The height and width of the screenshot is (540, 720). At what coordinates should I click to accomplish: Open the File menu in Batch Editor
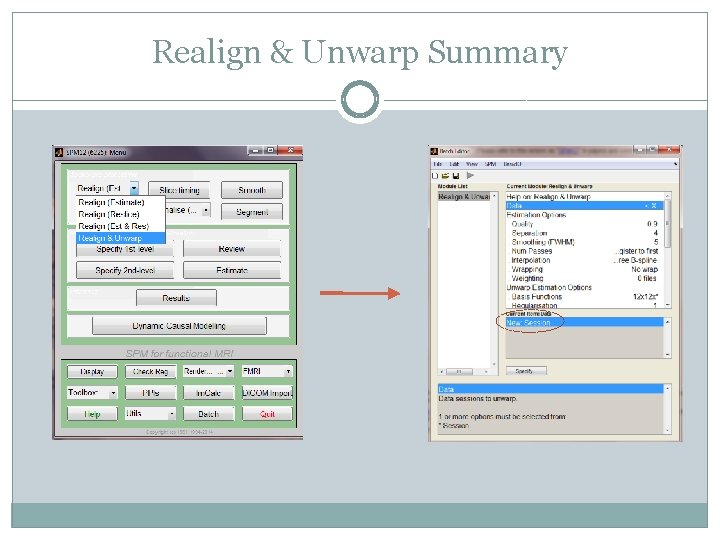click(438, 164)
